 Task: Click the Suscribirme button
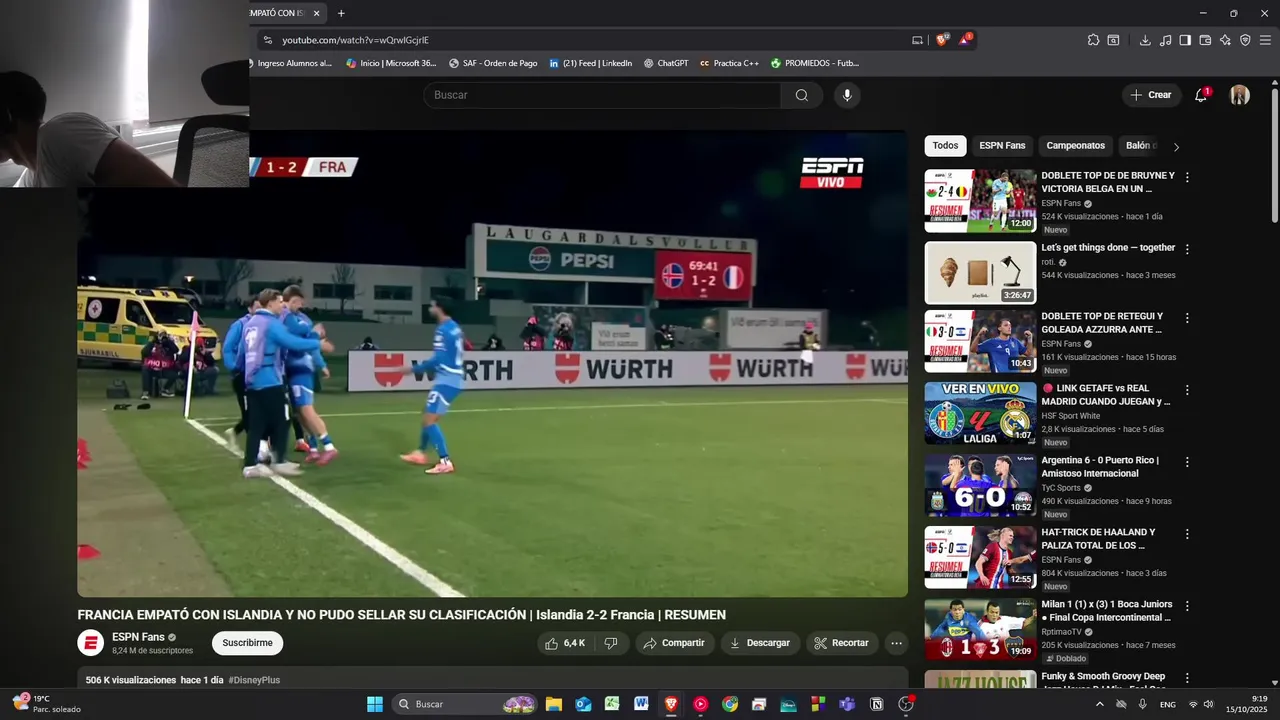click(247, 643)
